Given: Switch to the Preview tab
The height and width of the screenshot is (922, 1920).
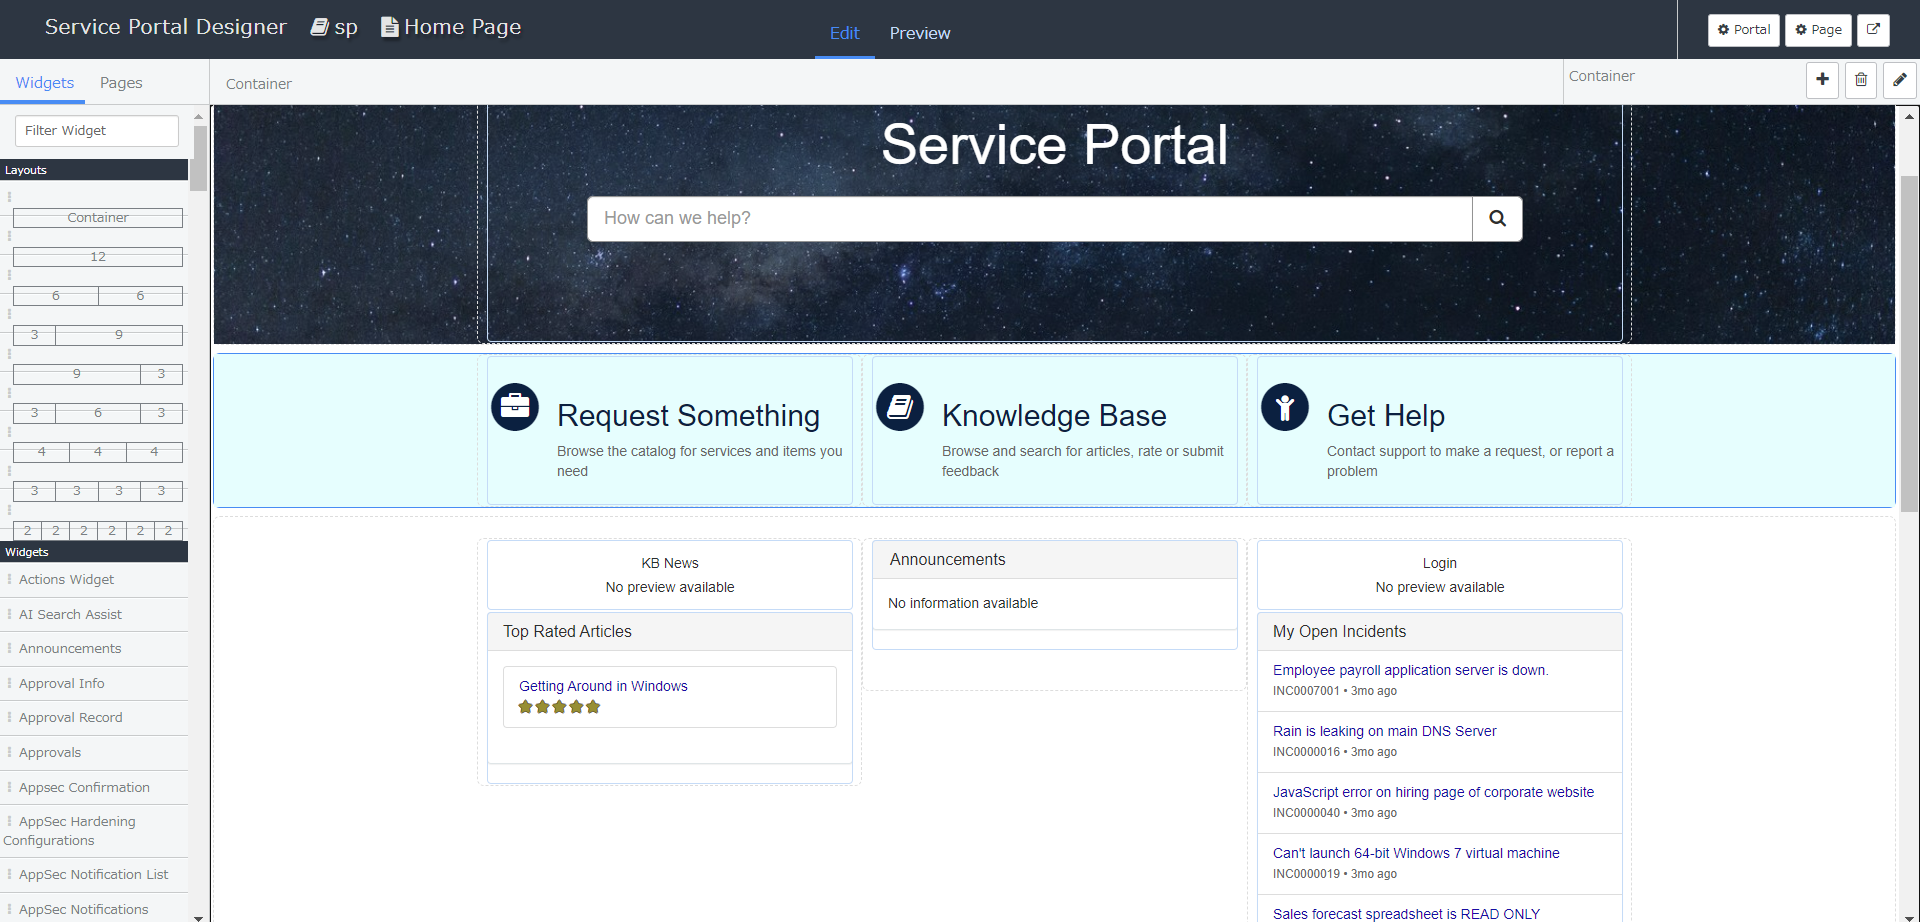Looking at the screenshot, I should point(918,33).
